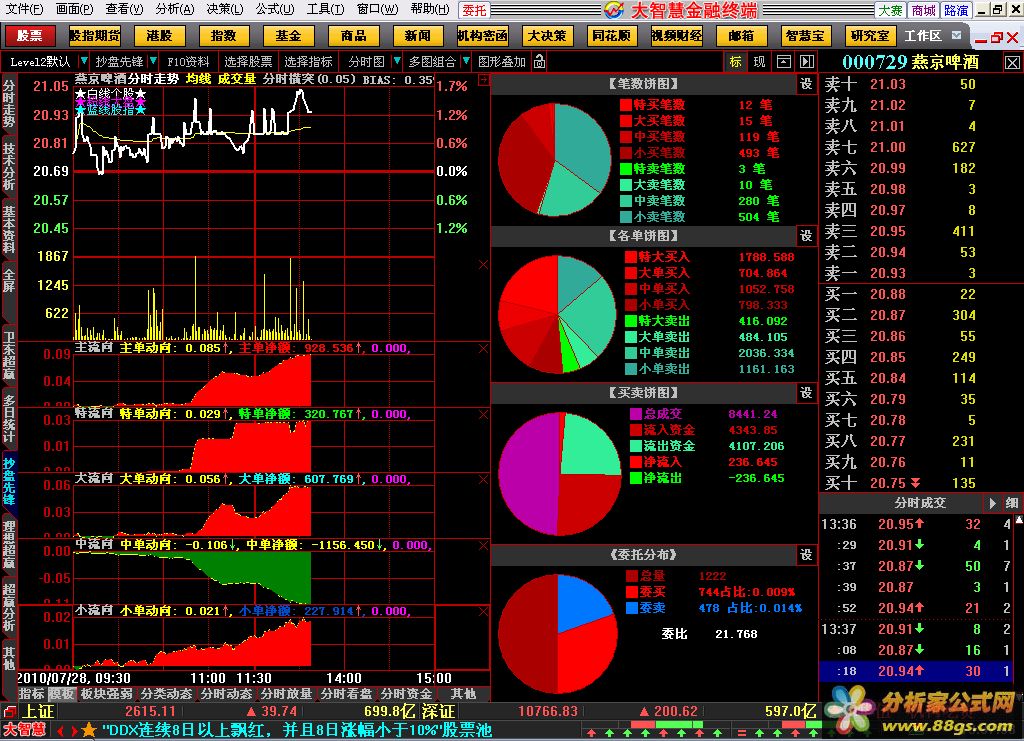This screenshot has width=1024, height=741.
Task: Click the 选择指标 button
Action: (308, 61)
